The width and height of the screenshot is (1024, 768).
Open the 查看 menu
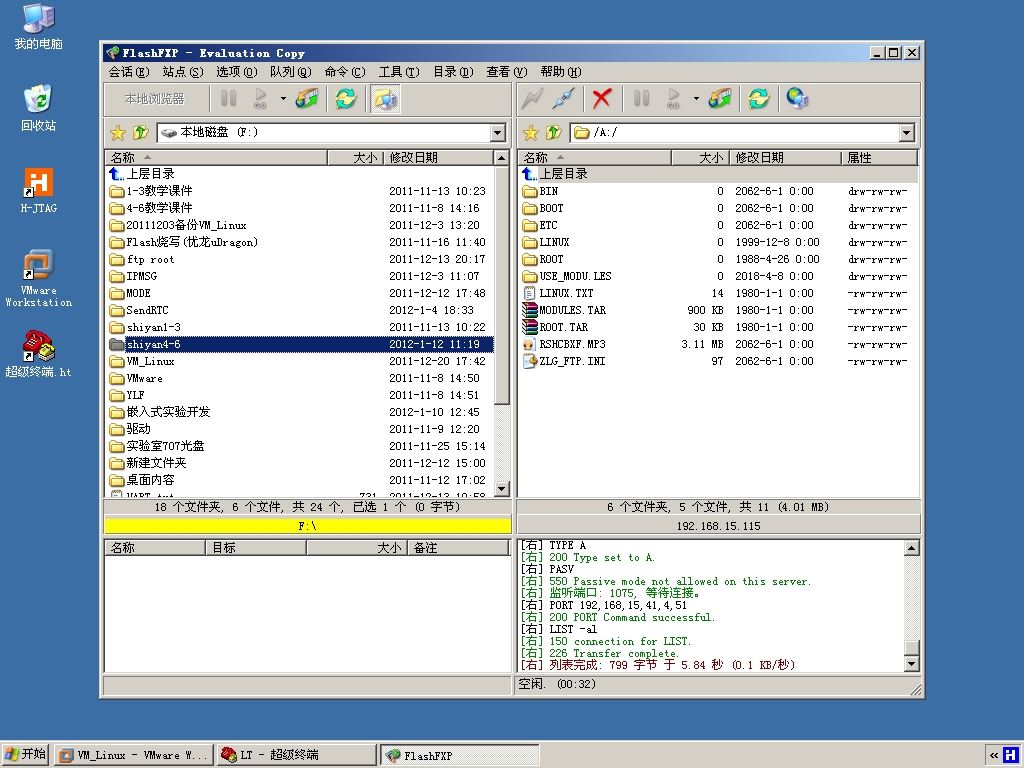click(x=507, y=72)
